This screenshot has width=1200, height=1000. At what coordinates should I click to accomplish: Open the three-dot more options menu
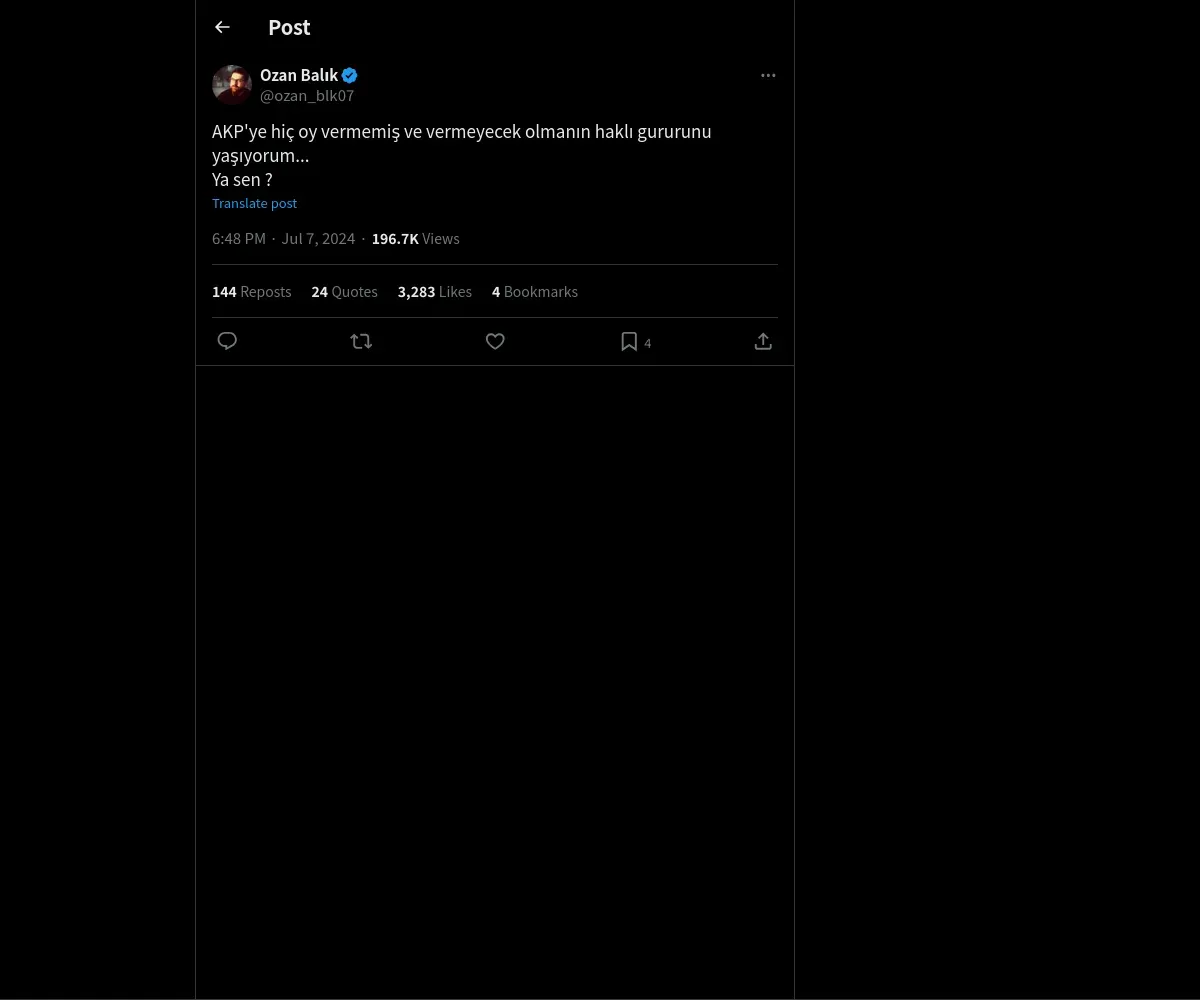(768, 75)
